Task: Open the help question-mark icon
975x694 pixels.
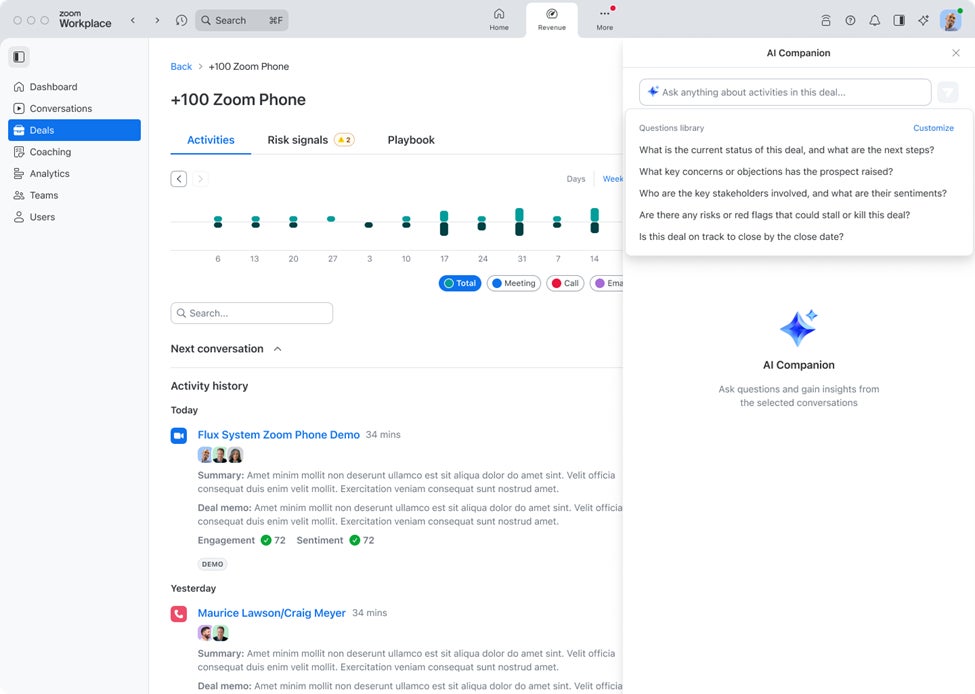Action: [x=850, y=21]
